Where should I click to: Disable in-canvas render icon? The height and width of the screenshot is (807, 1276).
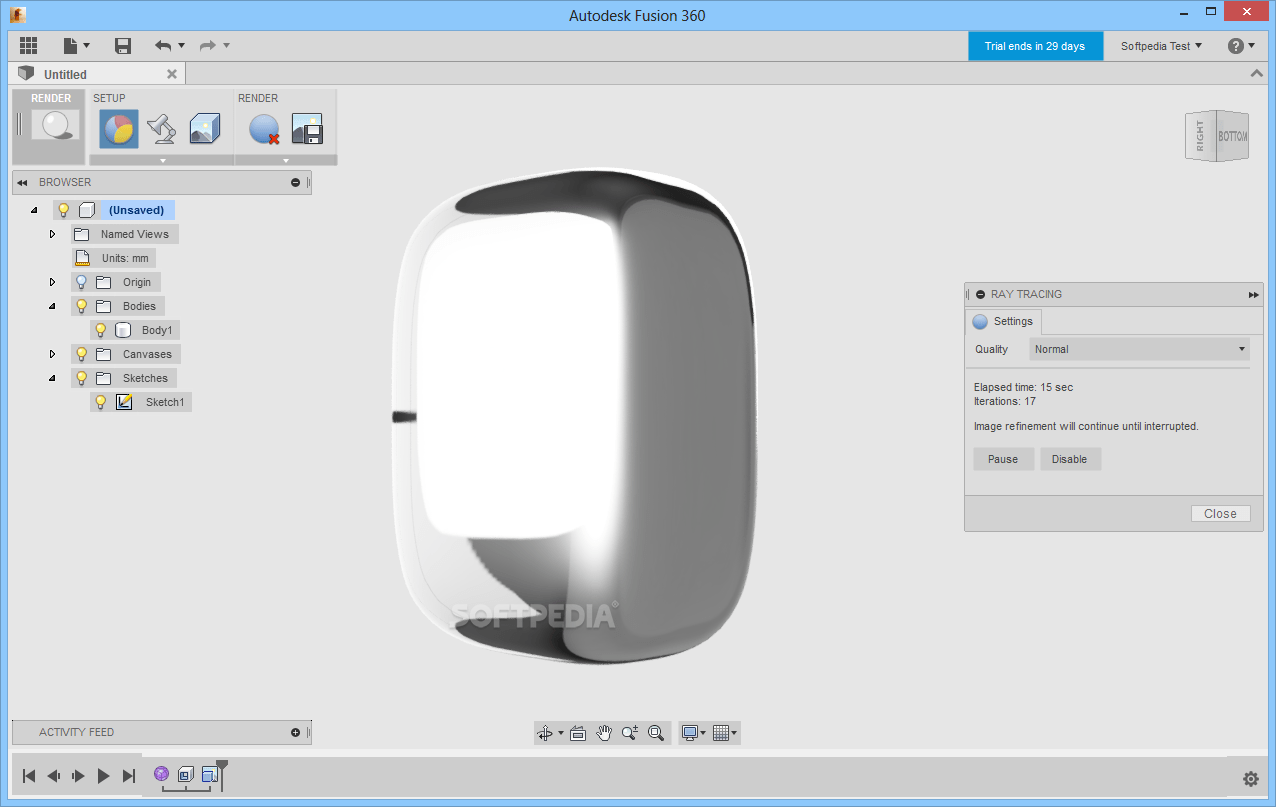(264, 129)
